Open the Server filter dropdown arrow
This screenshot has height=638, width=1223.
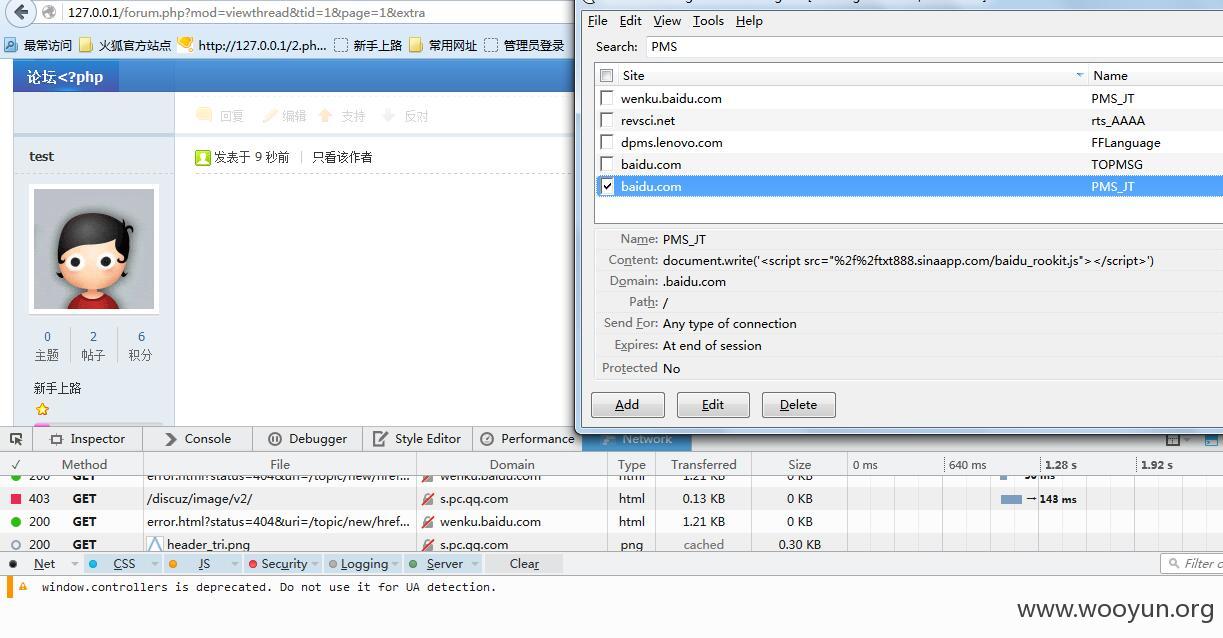474,564
